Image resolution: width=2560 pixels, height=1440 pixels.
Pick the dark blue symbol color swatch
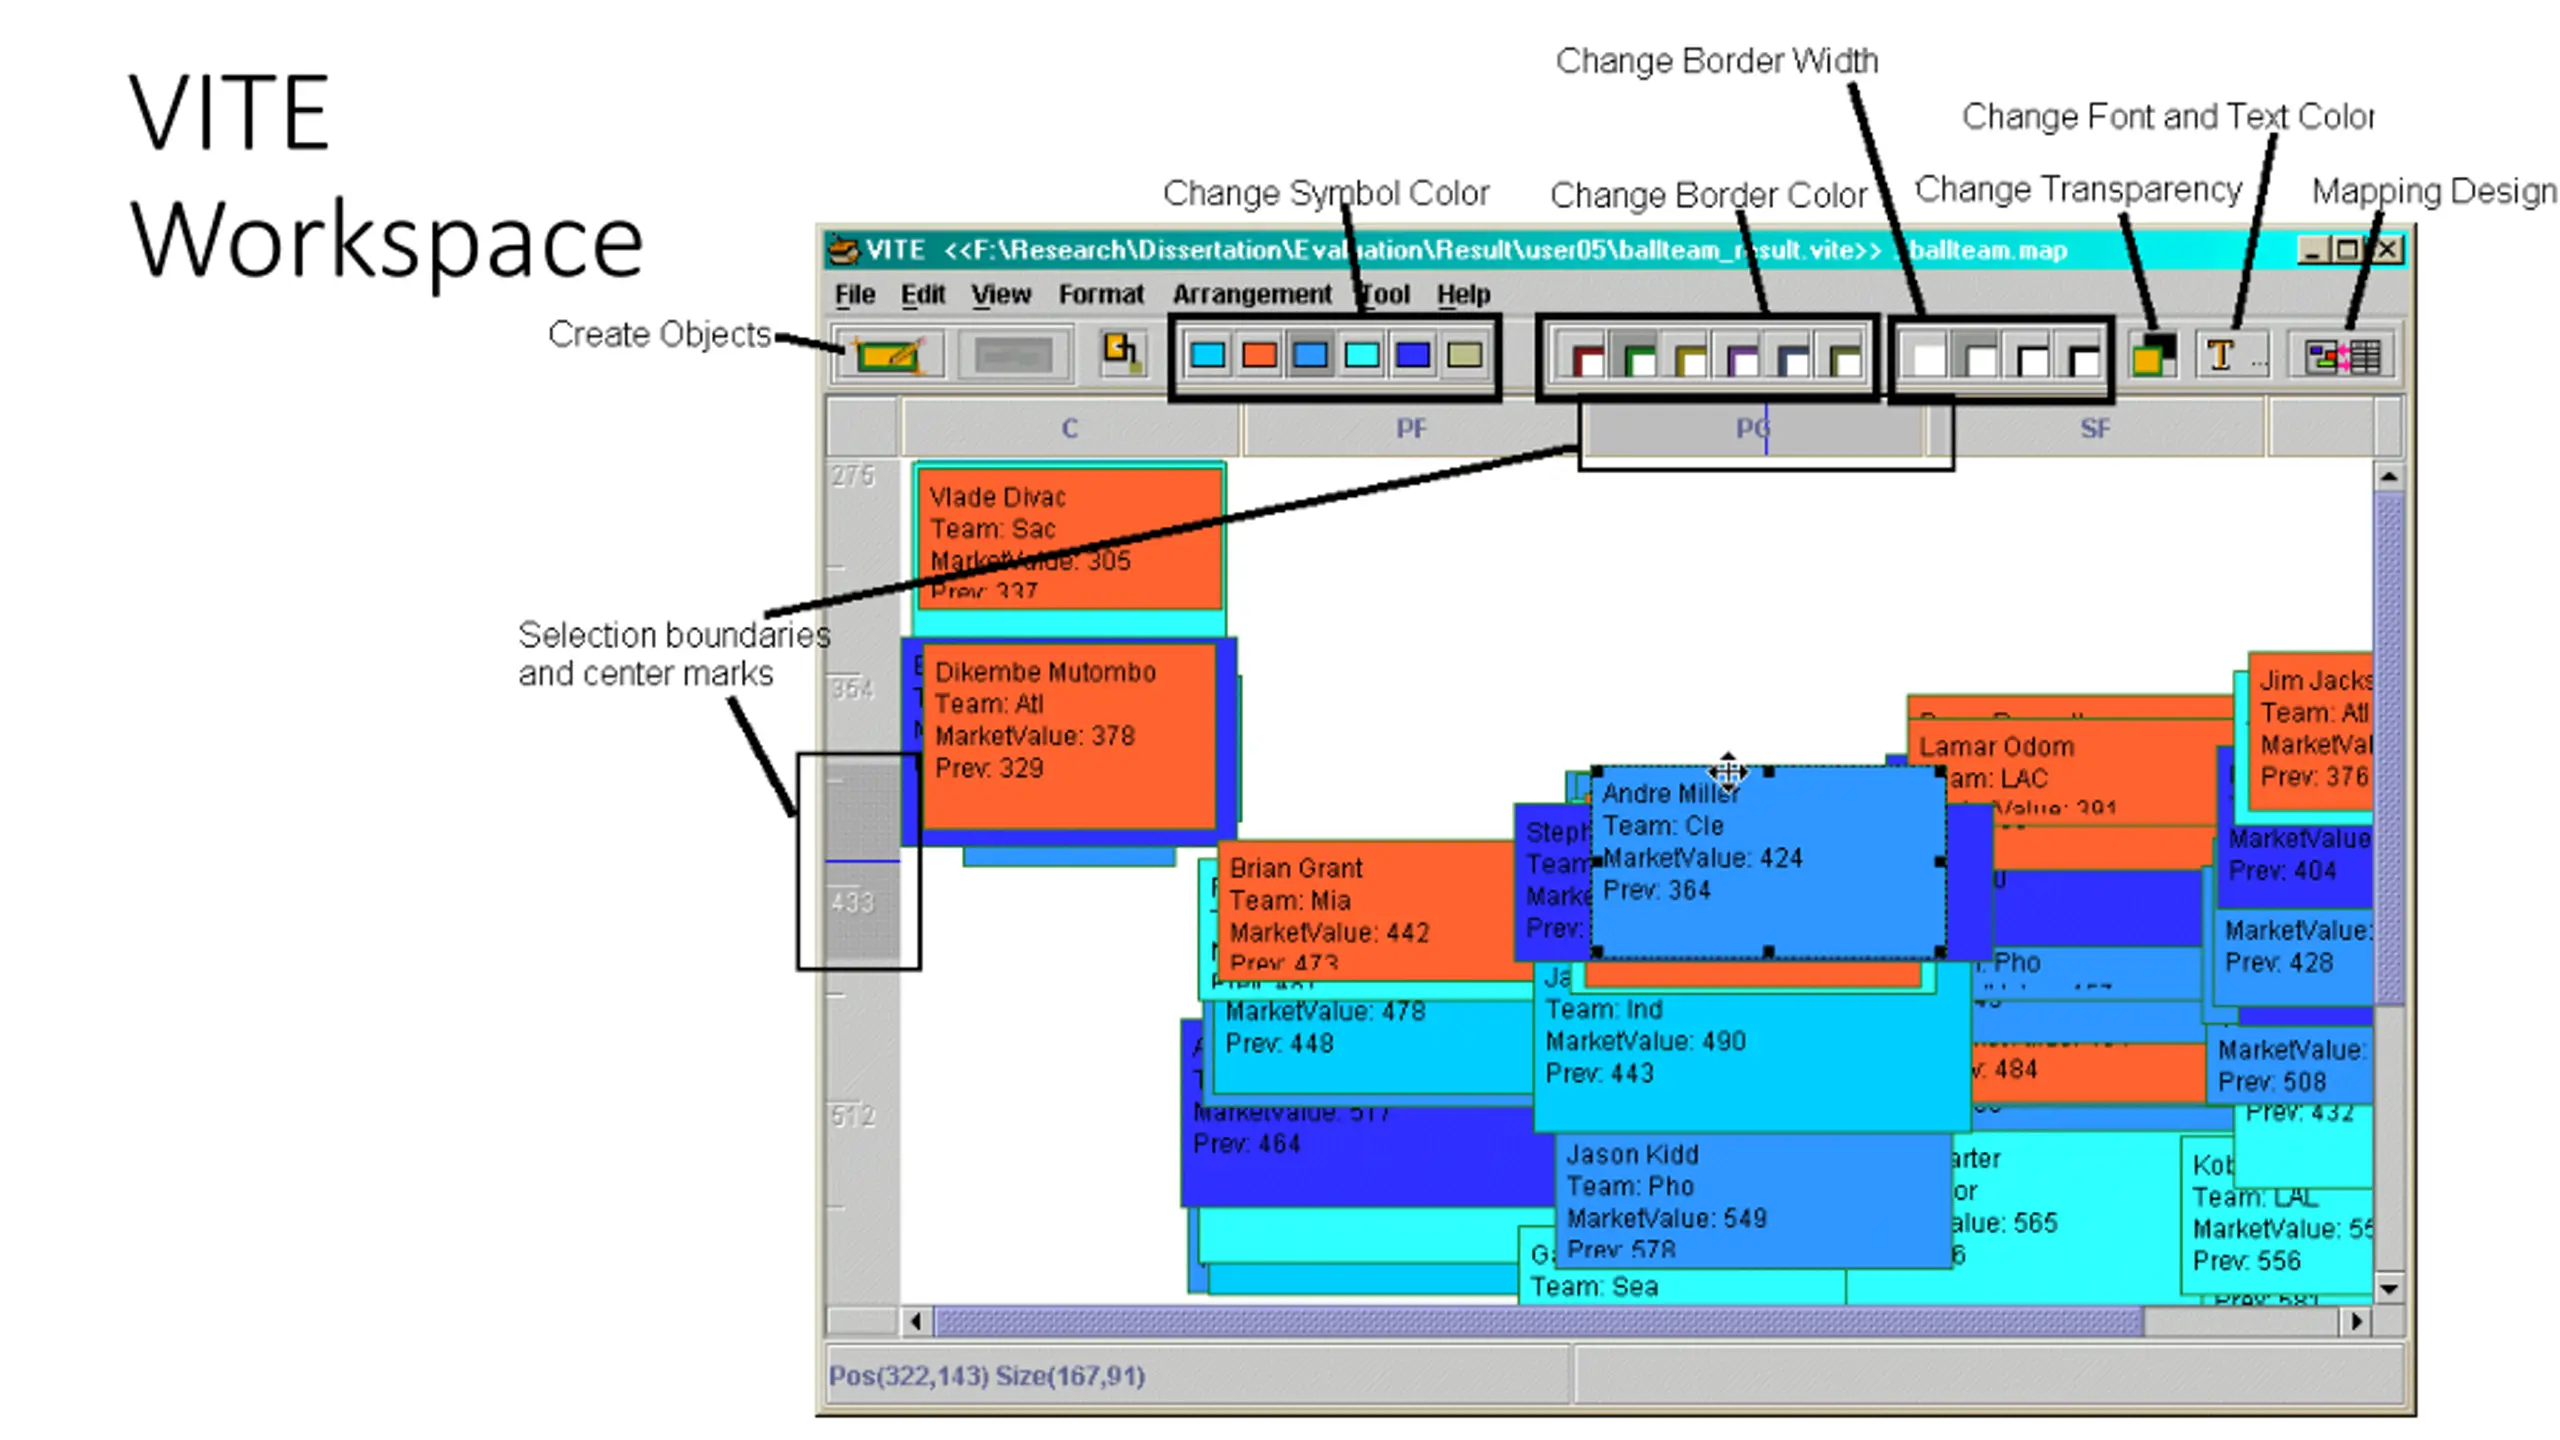coord(1412,355)
